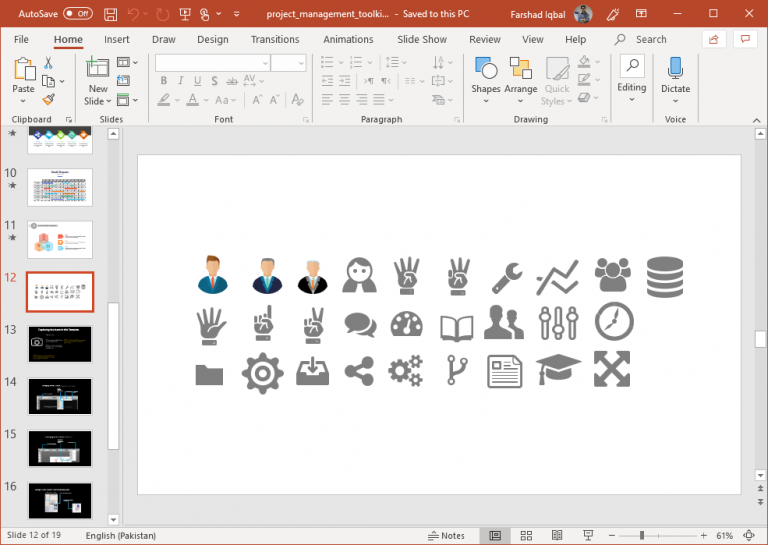The height and width of the screenshot is (545, 768).
Task: Click the Reset slide icon
Action: click(123, 81)
